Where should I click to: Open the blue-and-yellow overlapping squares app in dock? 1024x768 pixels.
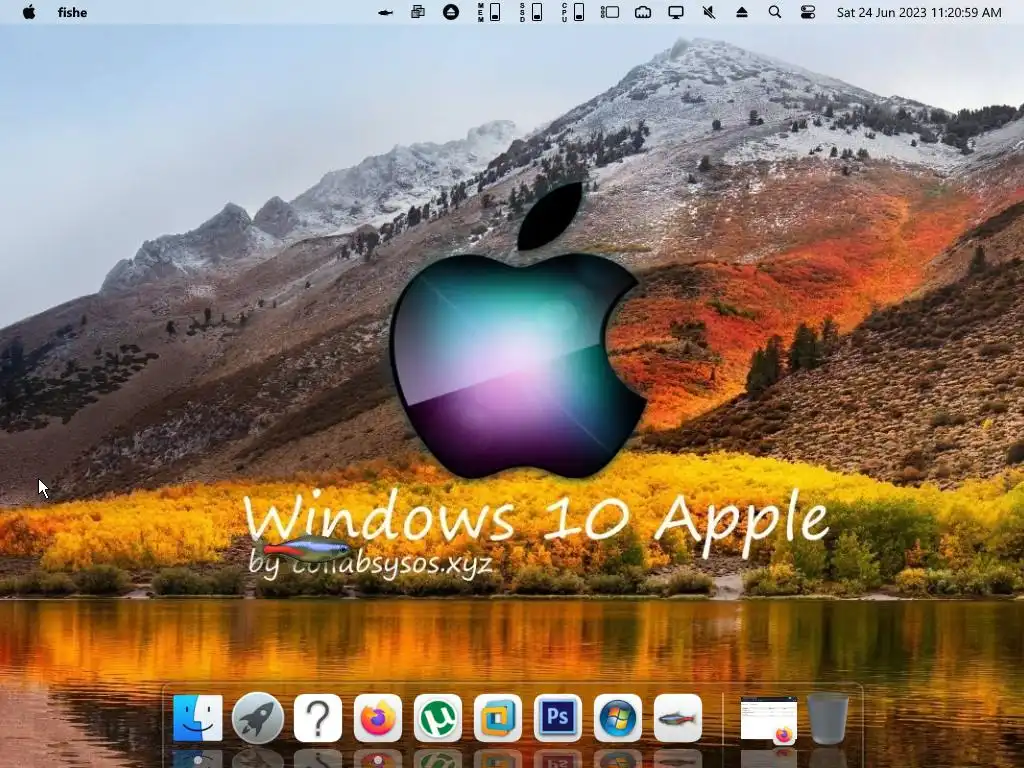[498, 718]
